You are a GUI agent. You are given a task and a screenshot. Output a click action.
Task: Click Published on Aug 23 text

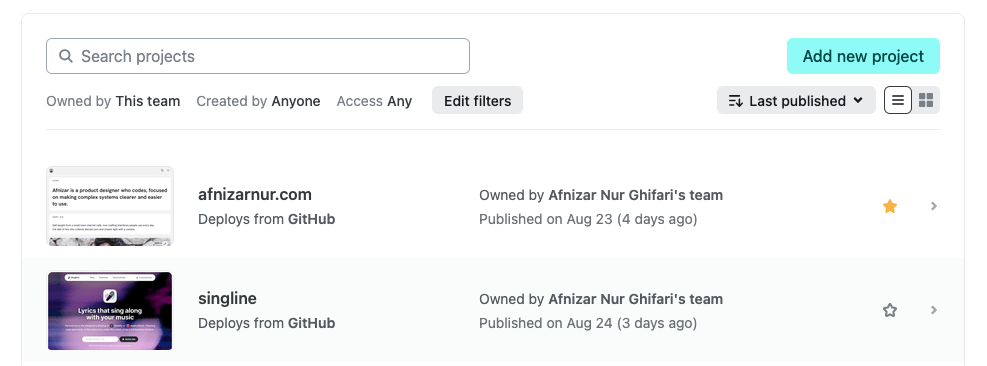click(x=588, y=219)
